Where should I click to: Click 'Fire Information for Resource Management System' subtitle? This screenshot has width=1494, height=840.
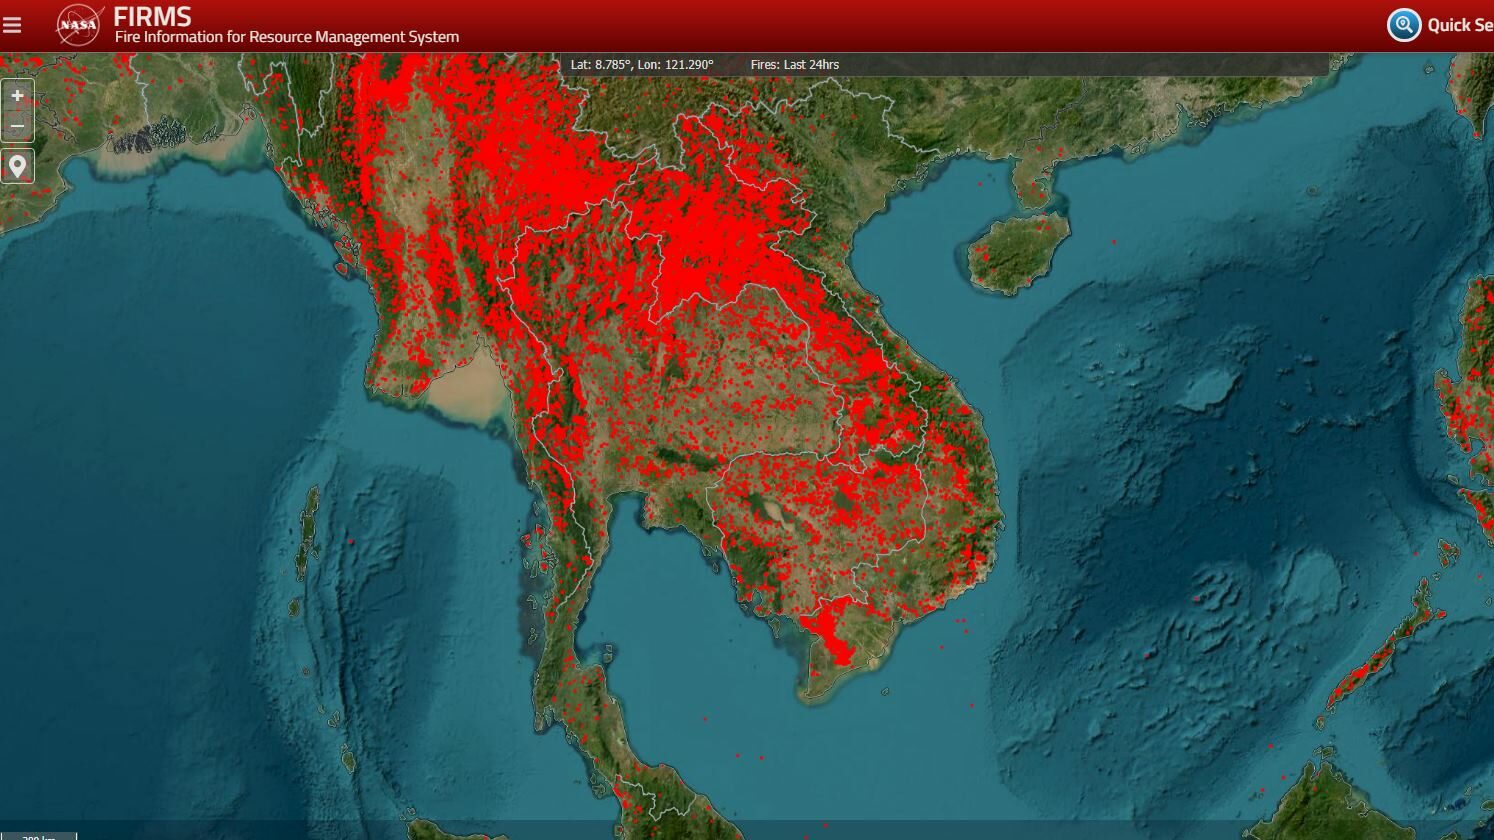(287, 37)
